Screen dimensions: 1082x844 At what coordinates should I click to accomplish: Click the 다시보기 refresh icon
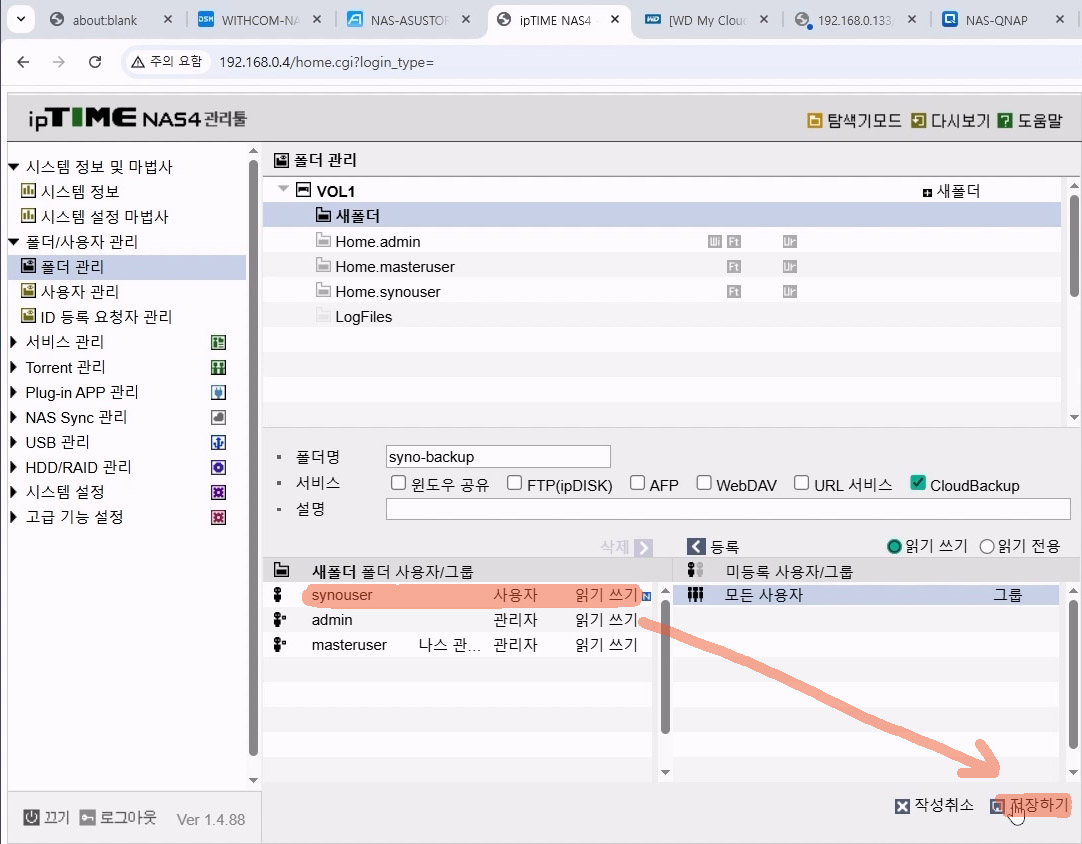[919, 121]
